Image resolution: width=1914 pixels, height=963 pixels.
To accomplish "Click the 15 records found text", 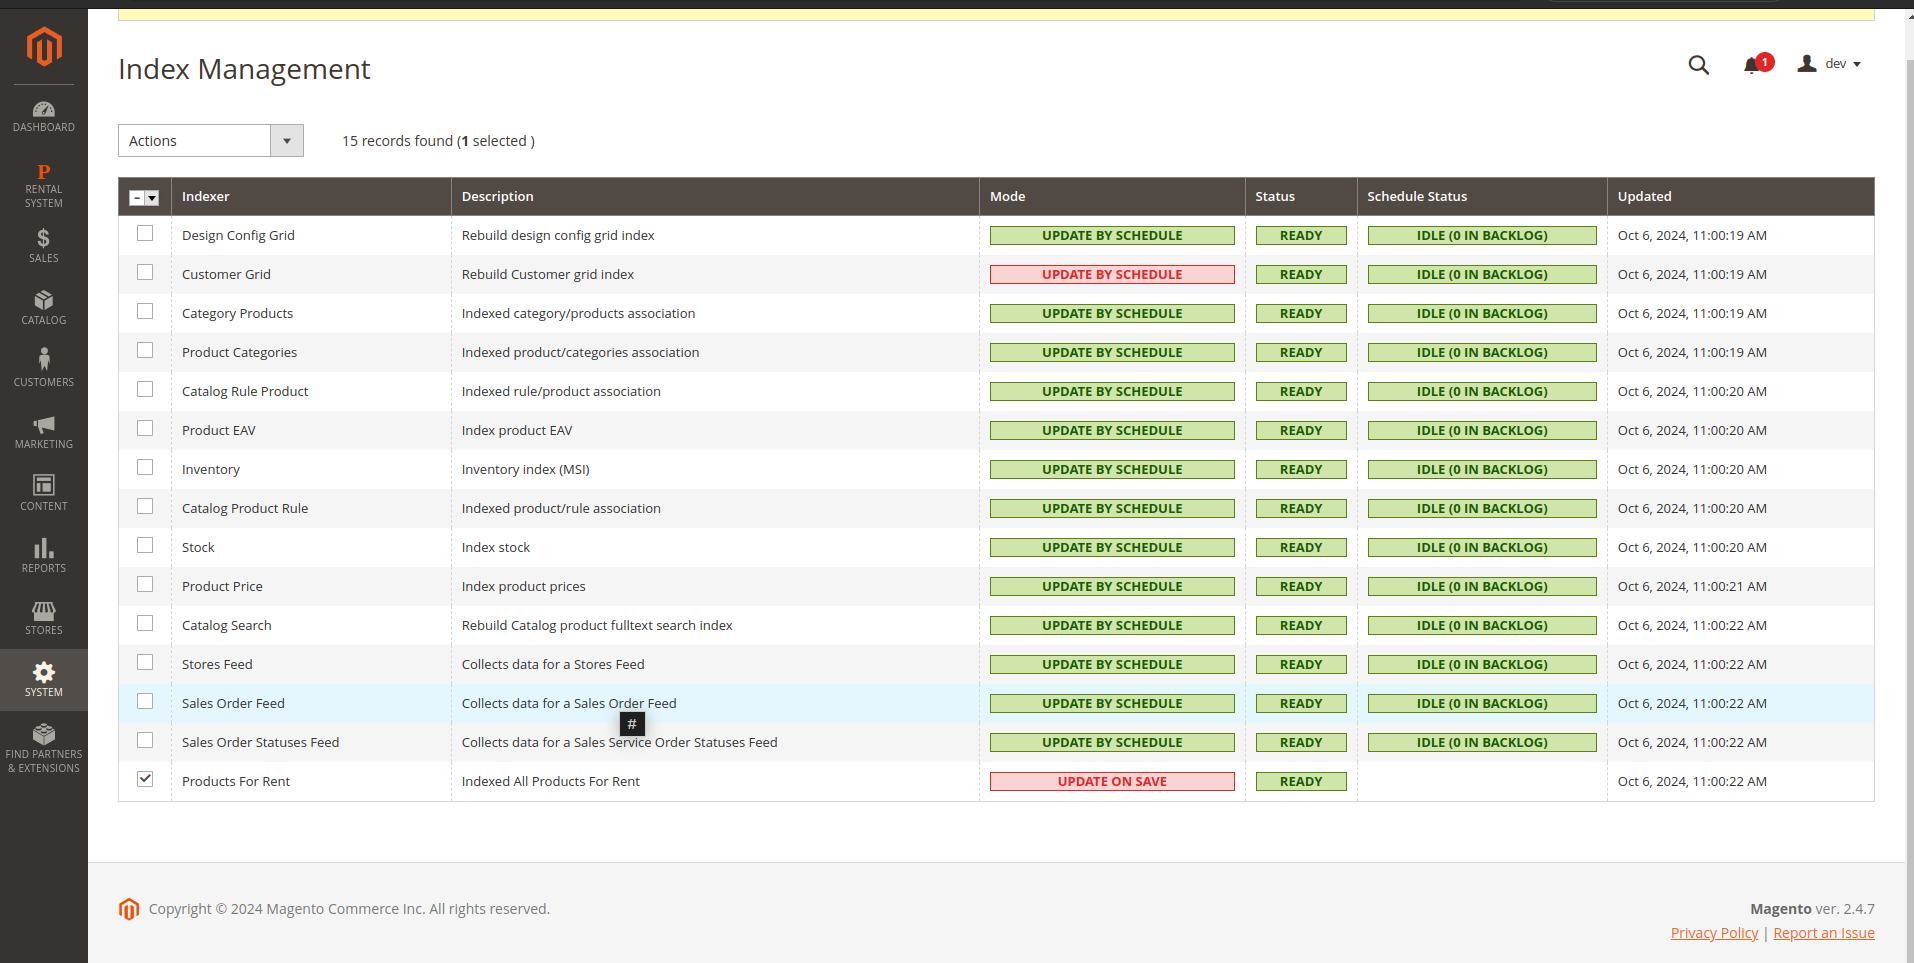I will point(438,141).
